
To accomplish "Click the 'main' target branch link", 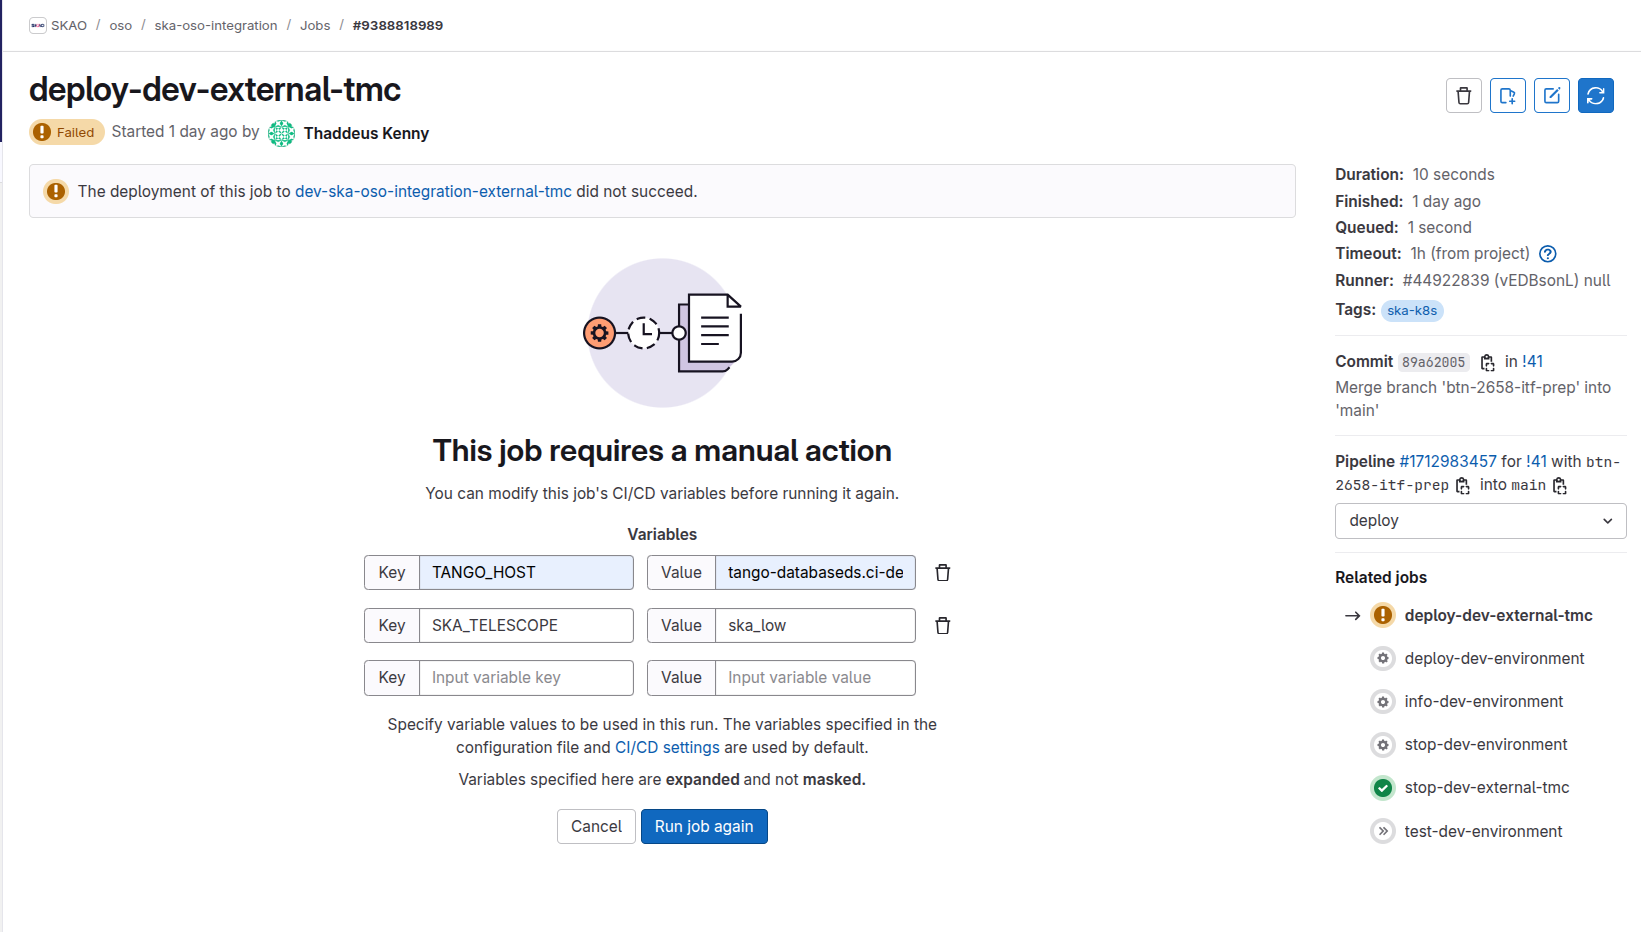I will [x=1528, y=486].
